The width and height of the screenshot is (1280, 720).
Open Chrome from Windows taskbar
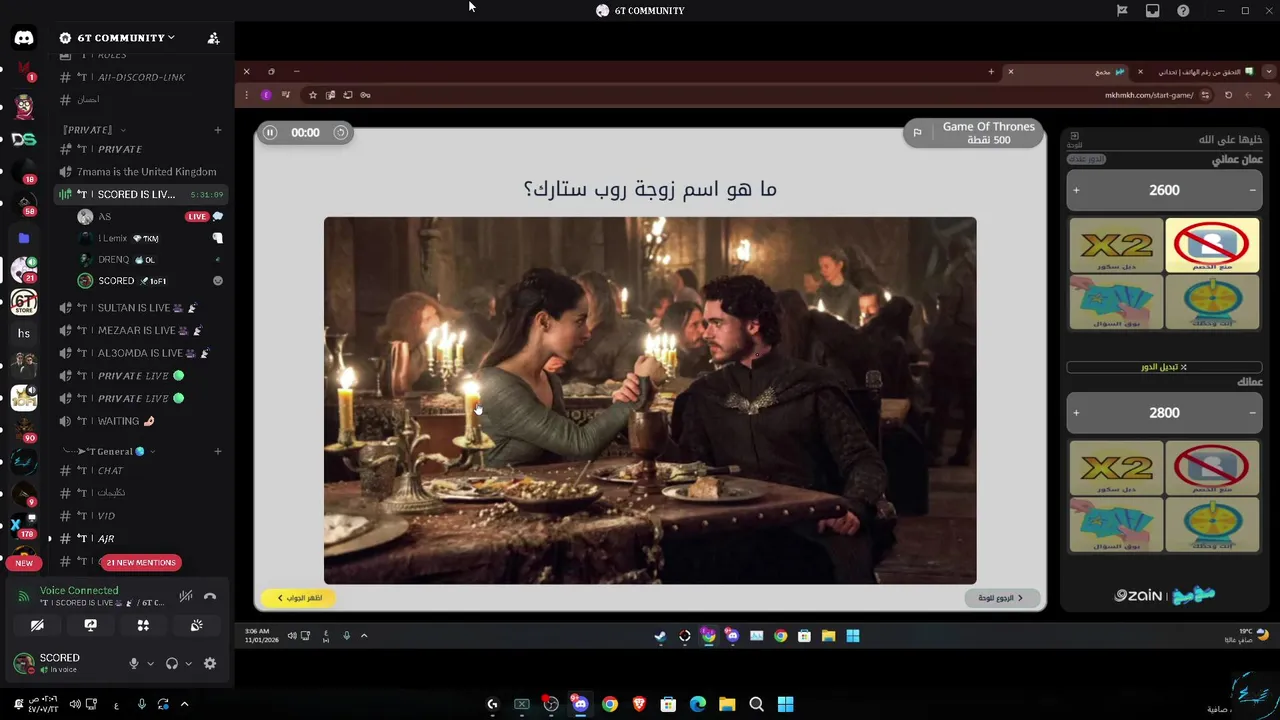coord(610,704)
